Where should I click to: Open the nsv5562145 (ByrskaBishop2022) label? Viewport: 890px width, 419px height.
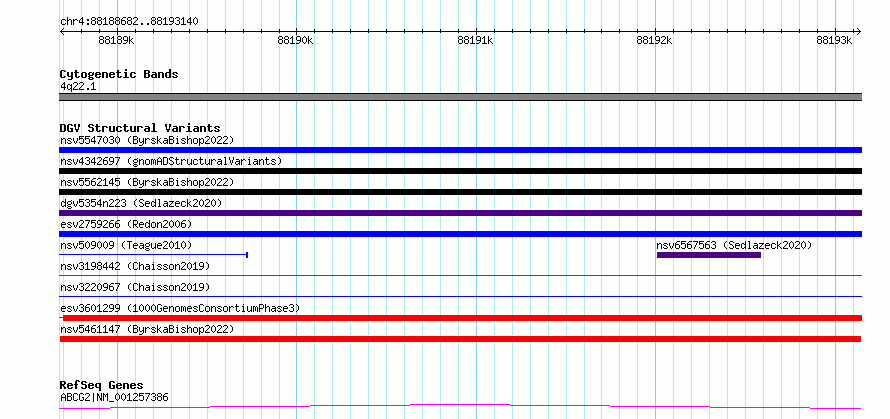point(147,182)
